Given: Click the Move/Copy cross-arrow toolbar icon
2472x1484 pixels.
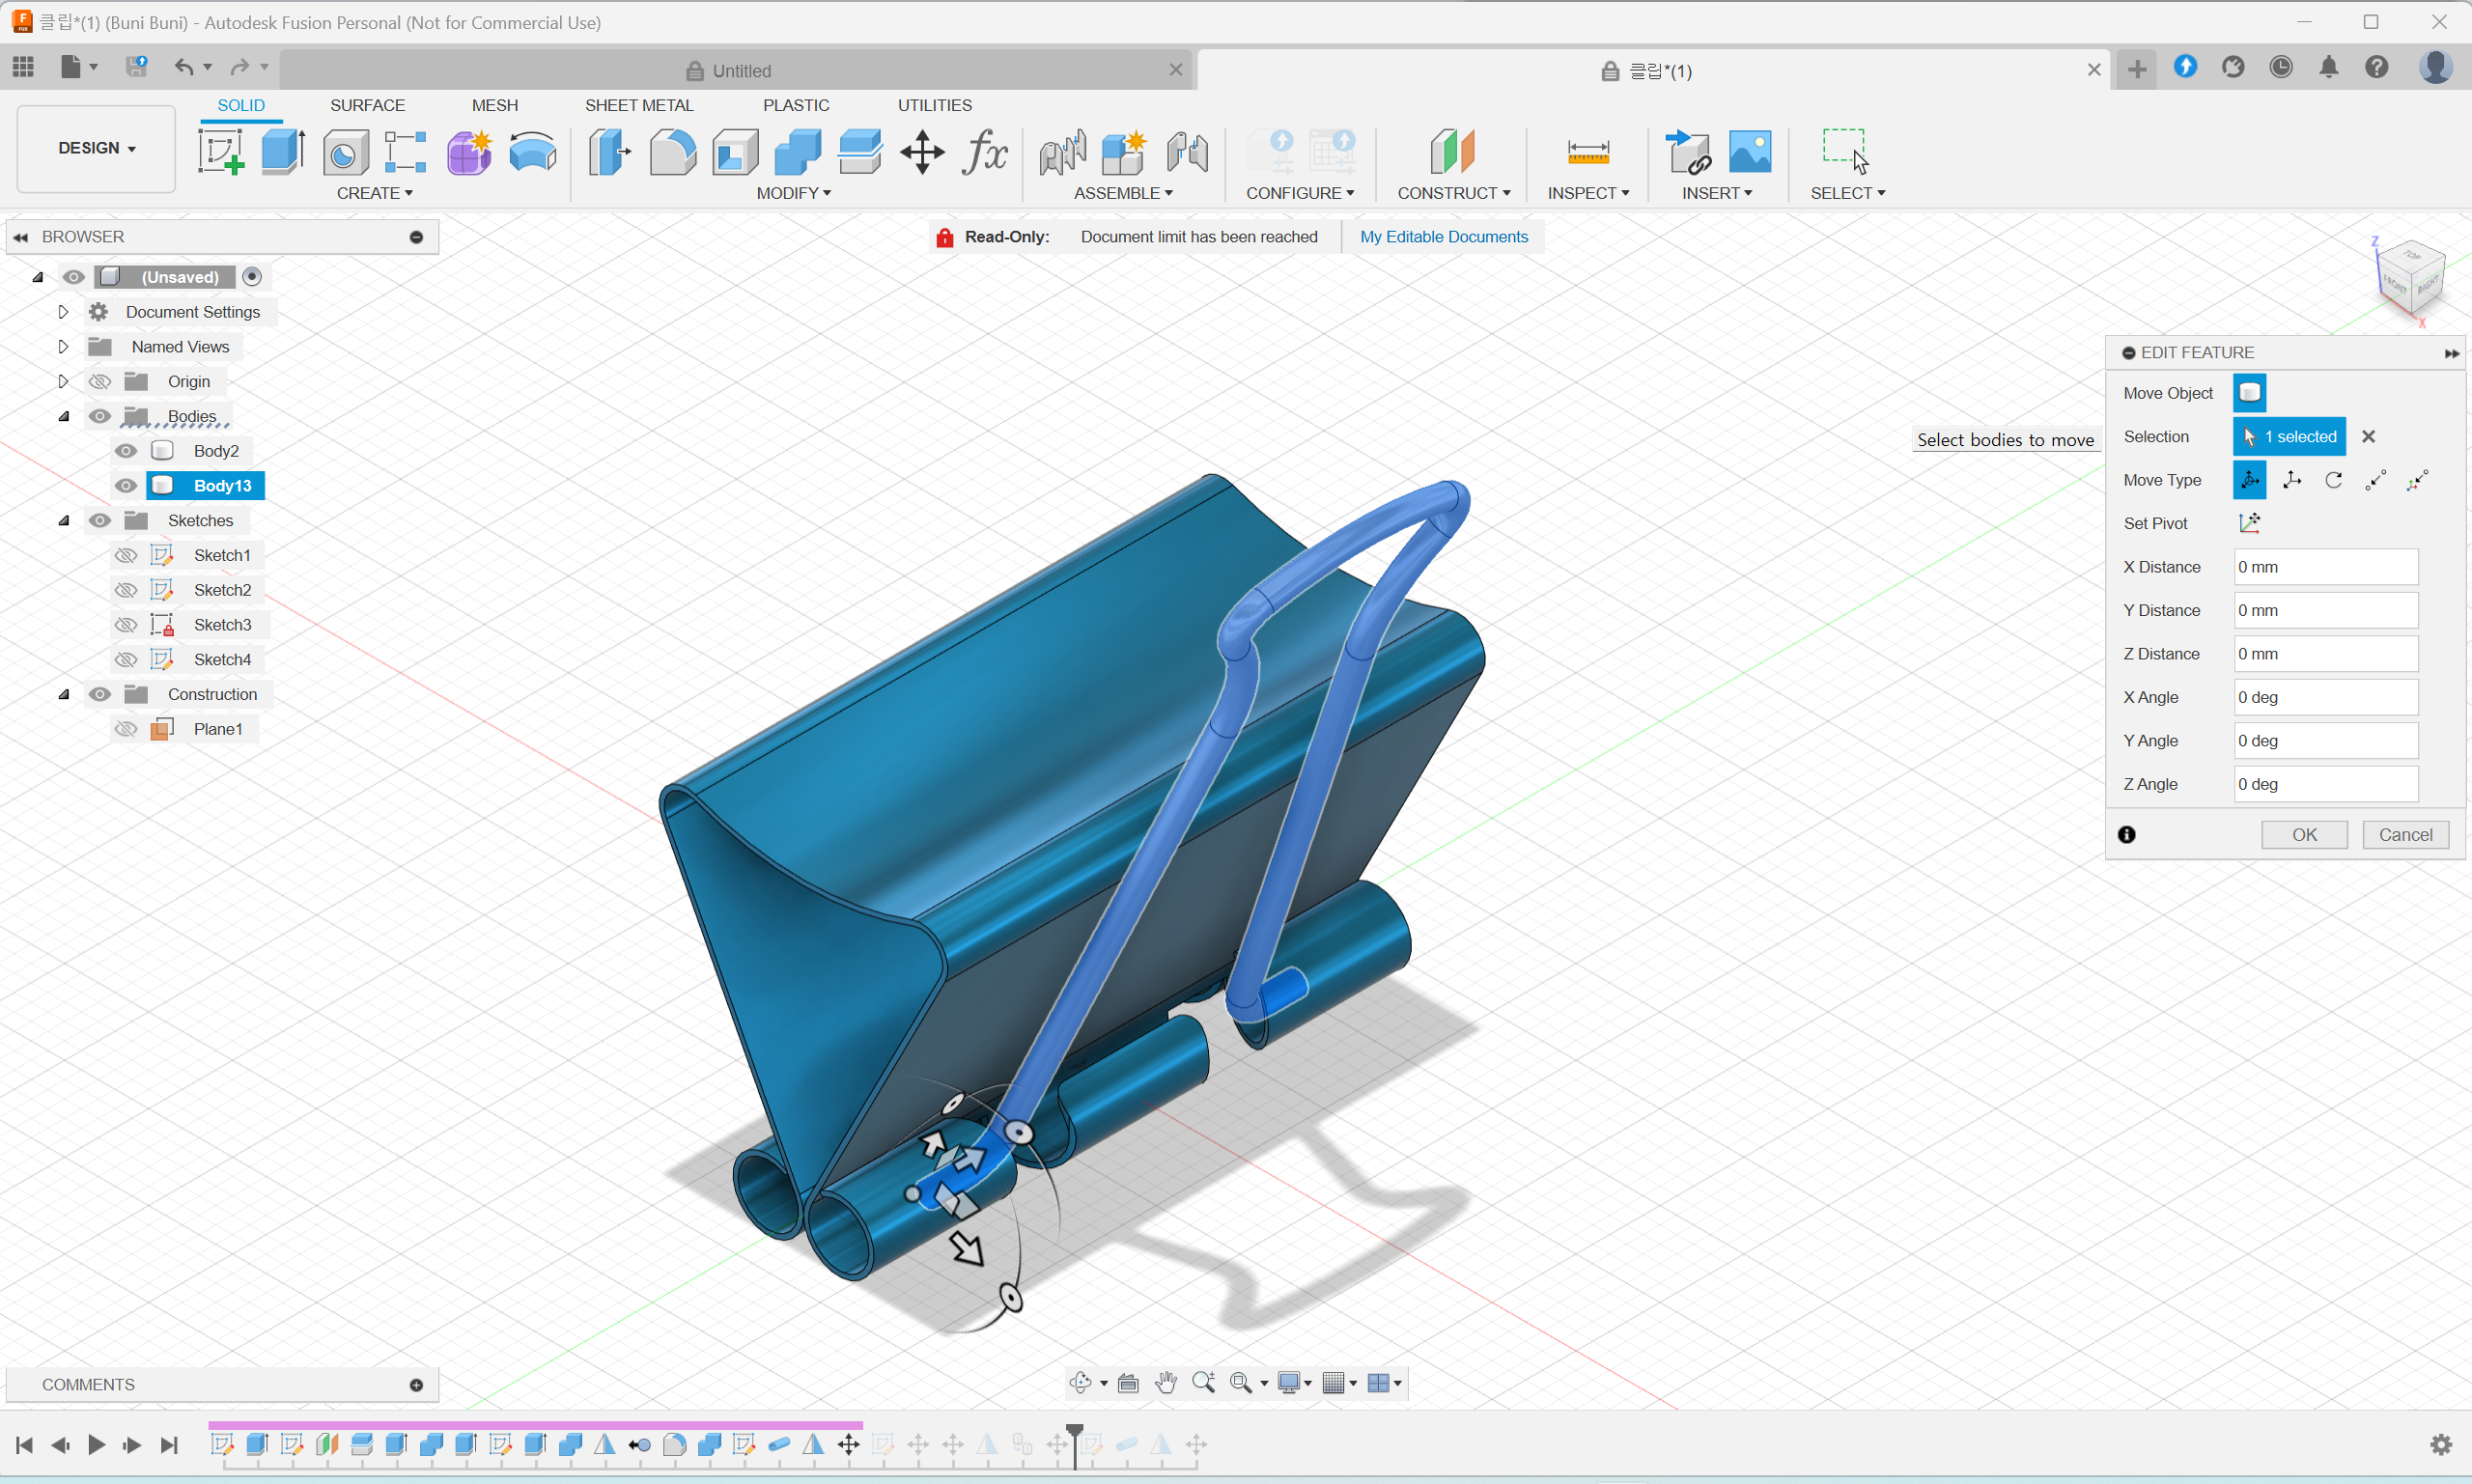Looking at the screenshot, I should tap(921, 152).
